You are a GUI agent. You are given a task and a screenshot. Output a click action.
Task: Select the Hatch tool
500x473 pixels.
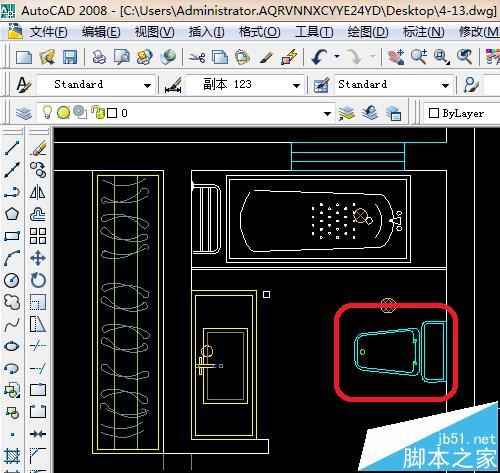click(x=12, y=456)
